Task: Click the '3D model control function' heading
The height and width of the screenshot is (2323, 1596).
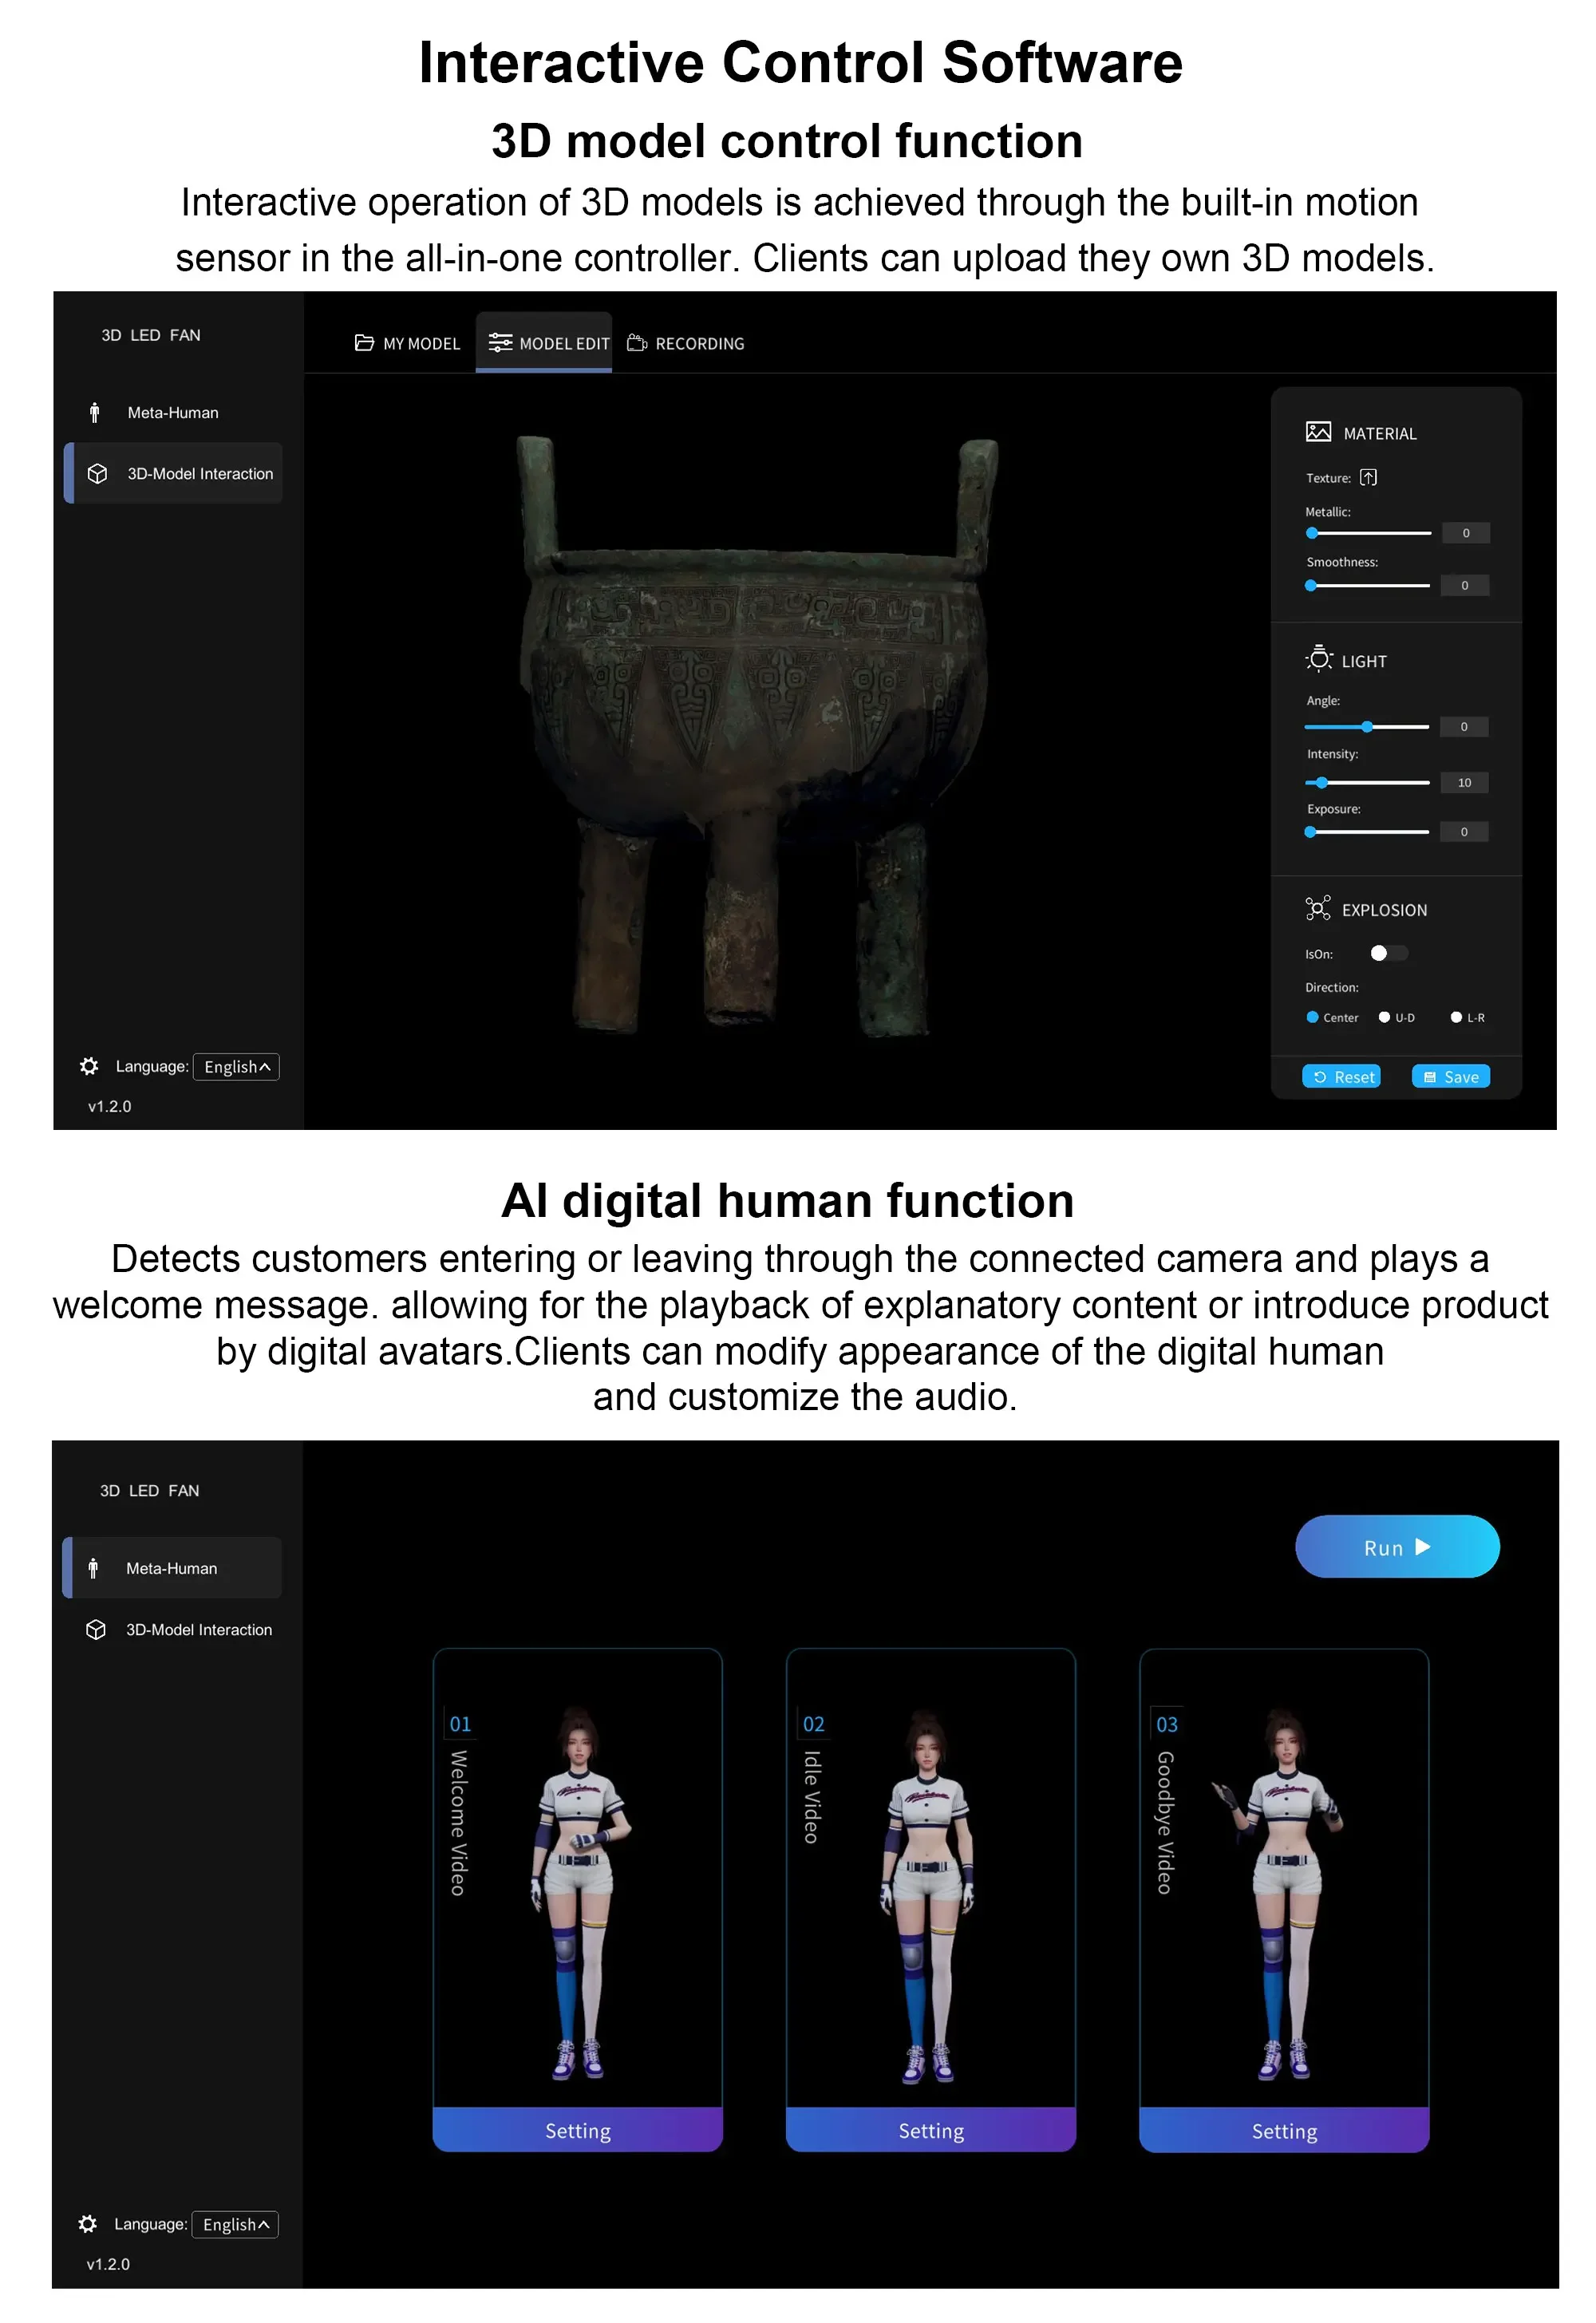Action: tap(787, 141)
